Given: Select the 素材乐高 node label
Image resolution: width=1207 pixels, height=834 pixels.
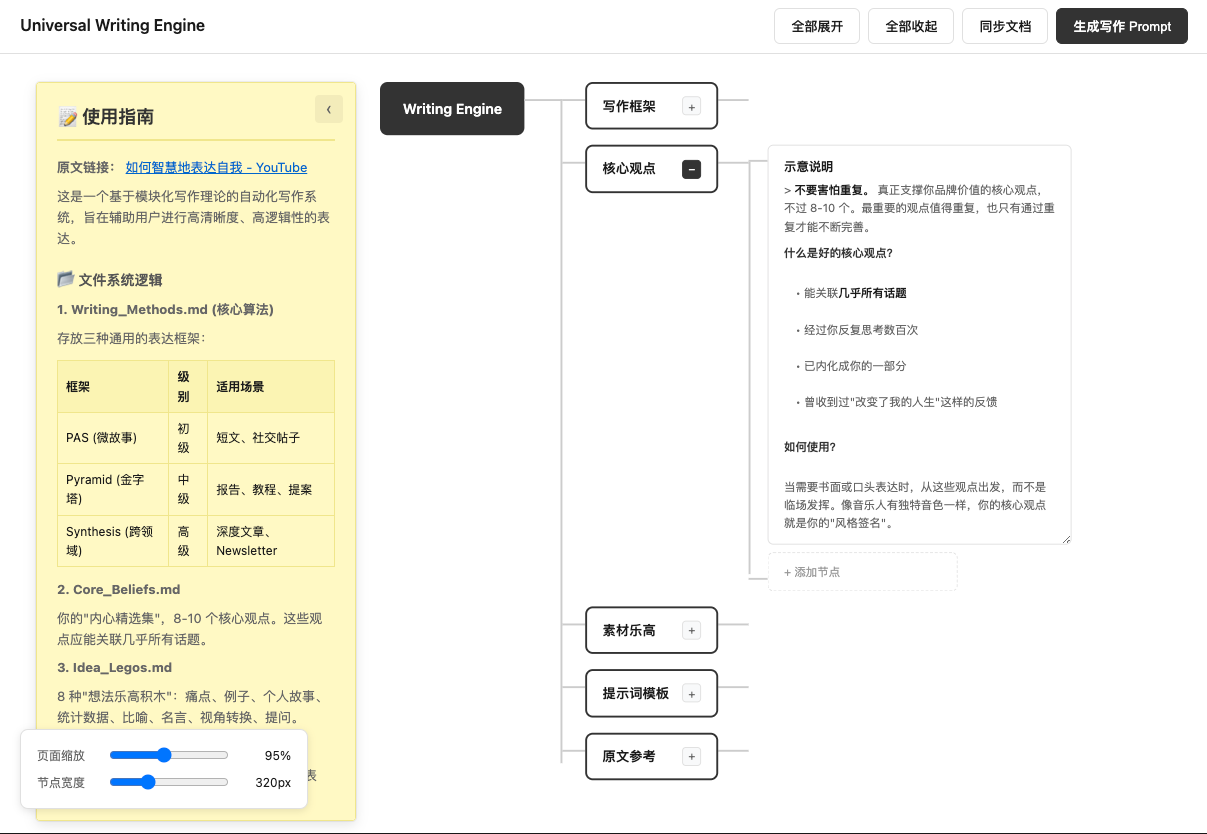Looking at the screenshot, I should [x=629, y=630].
